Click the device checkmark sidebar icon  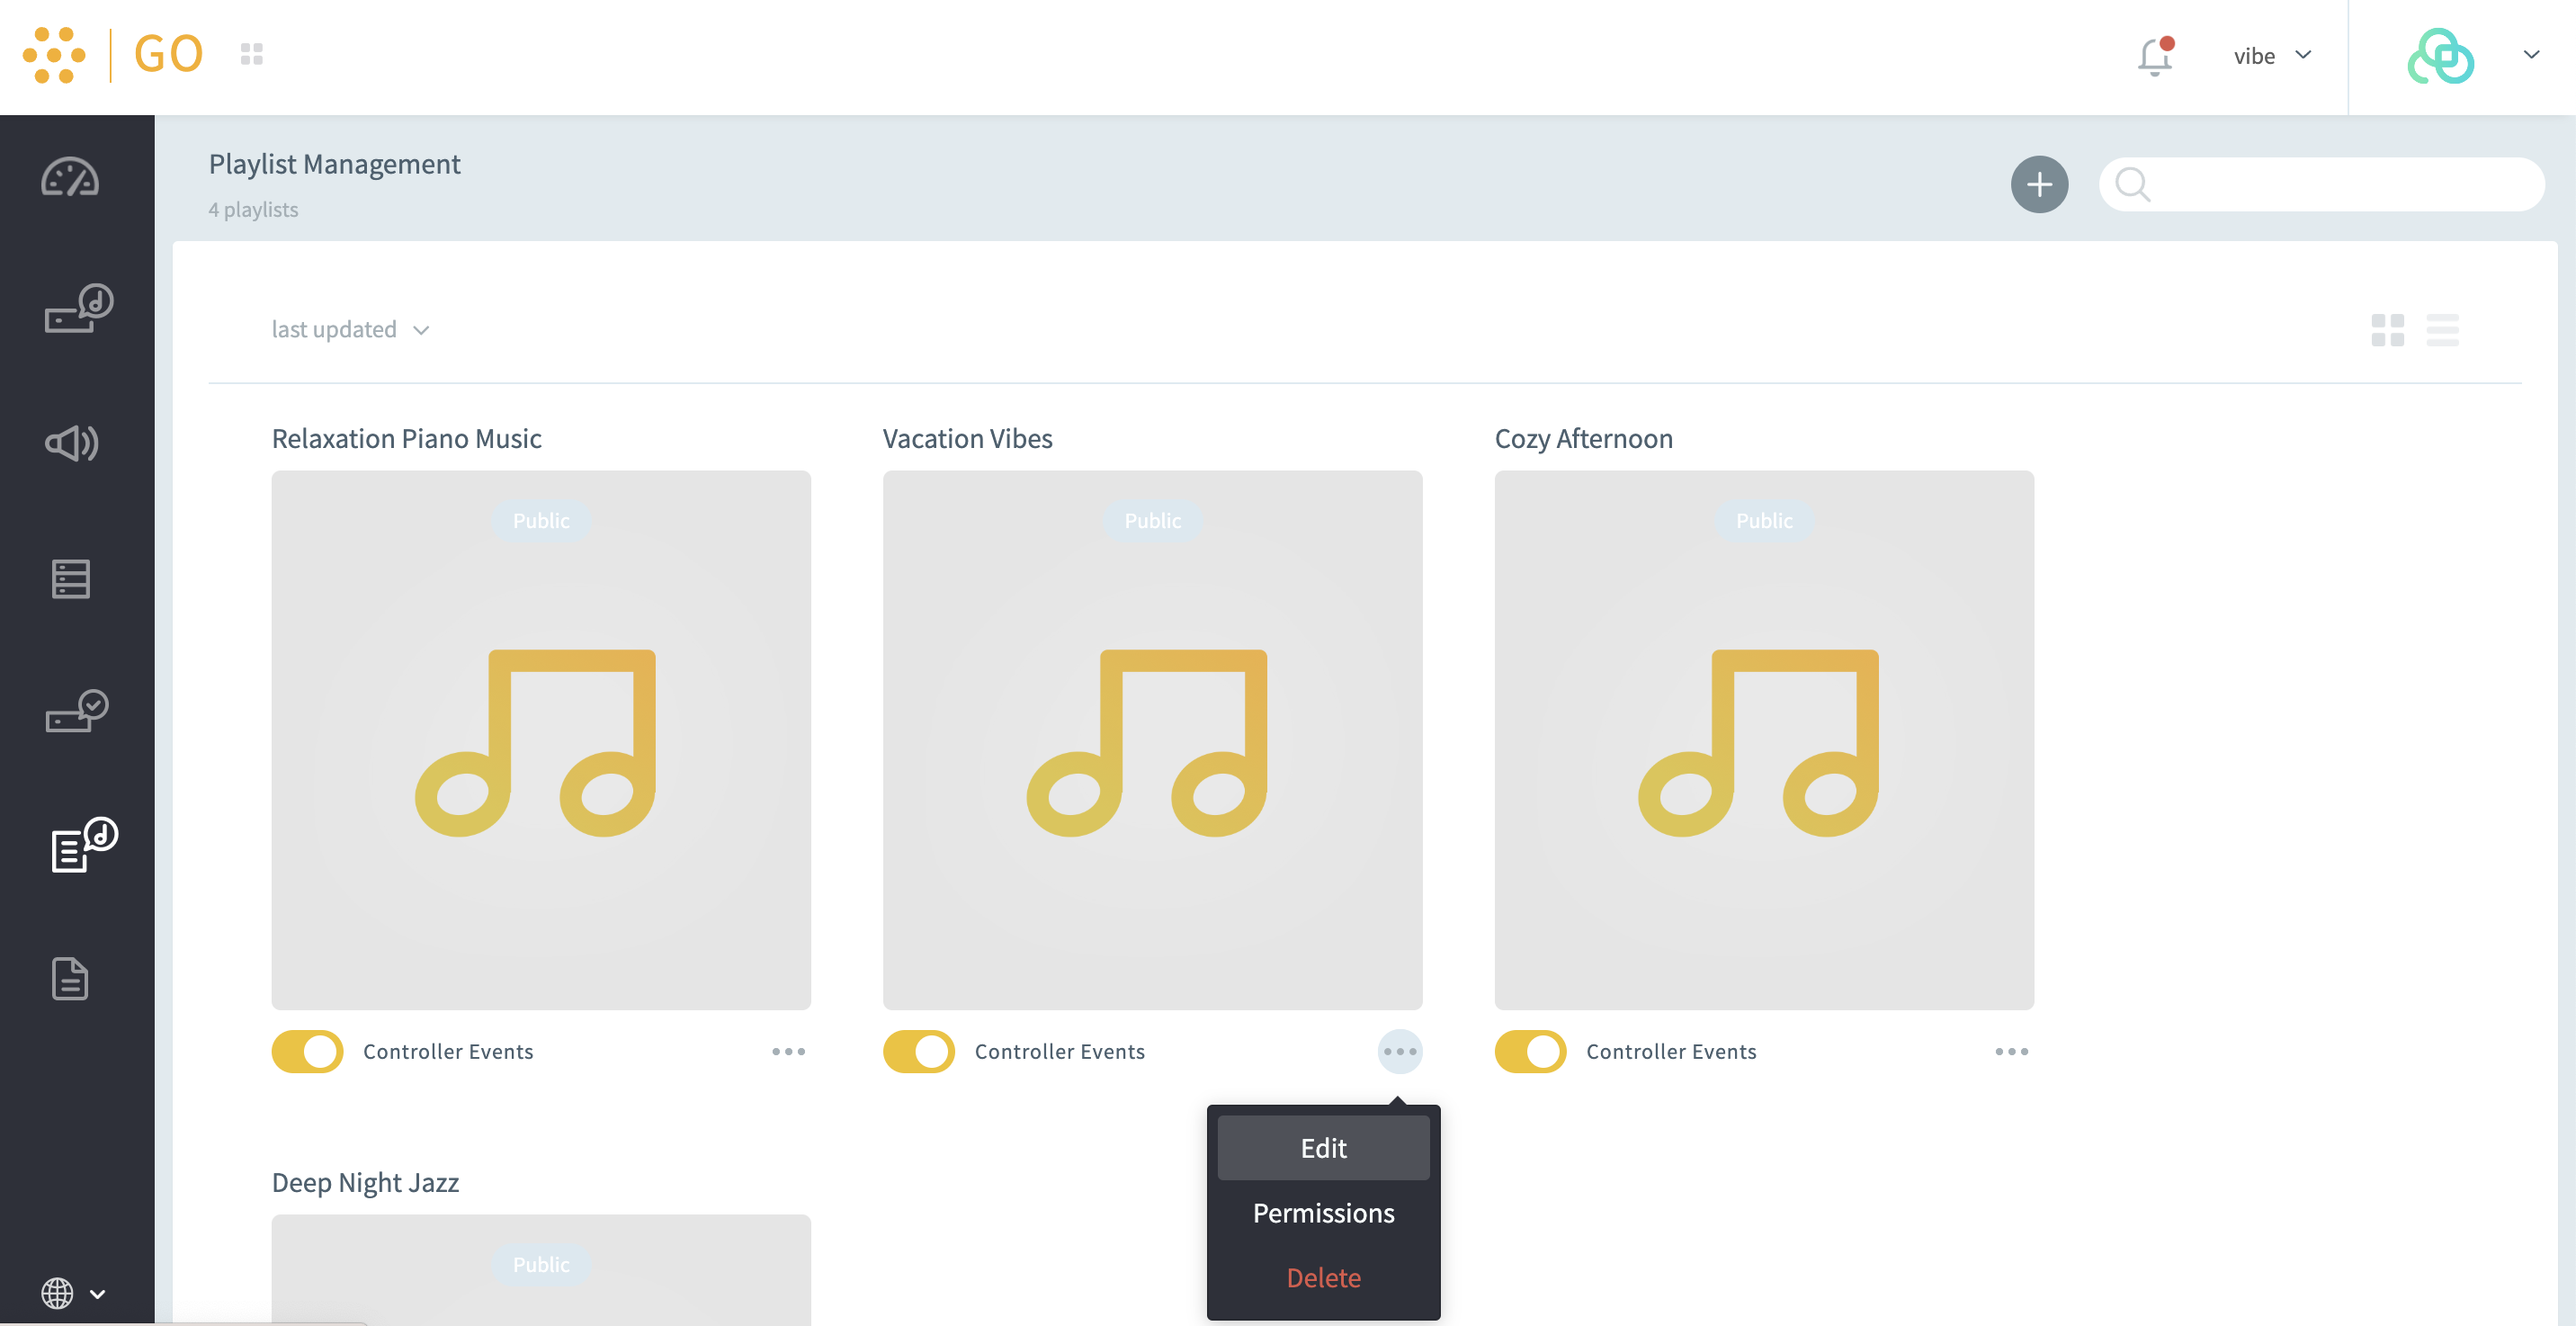[77, 711]
